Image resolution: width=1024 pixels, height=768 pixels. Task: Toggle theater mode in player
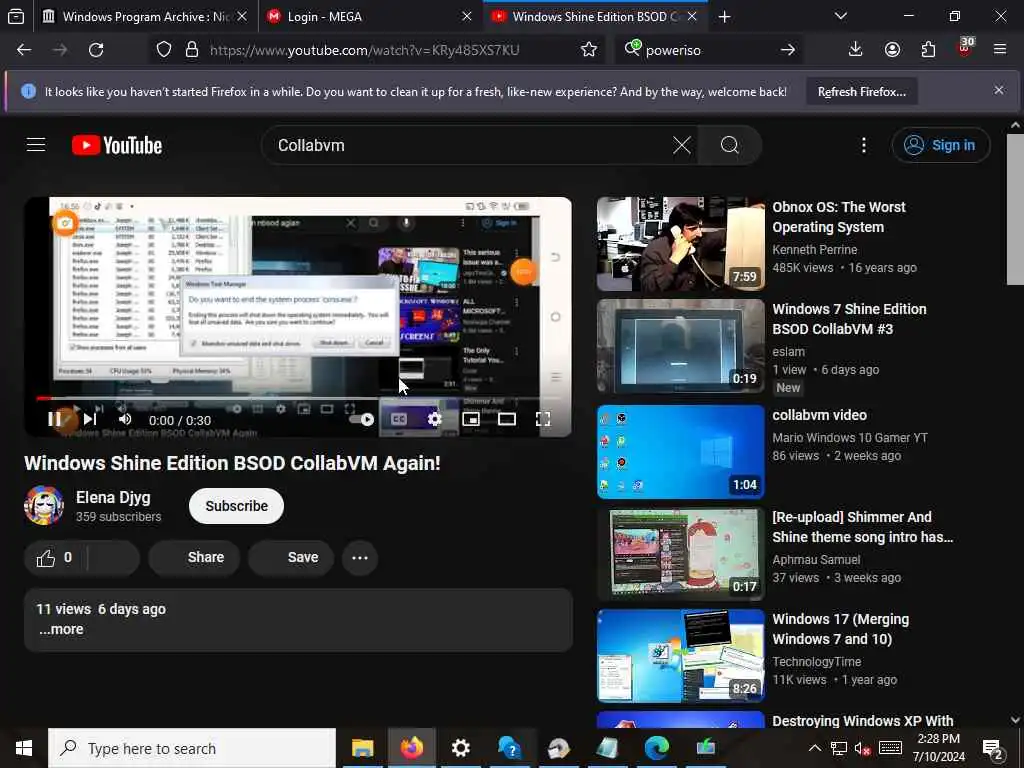[507, 419]
